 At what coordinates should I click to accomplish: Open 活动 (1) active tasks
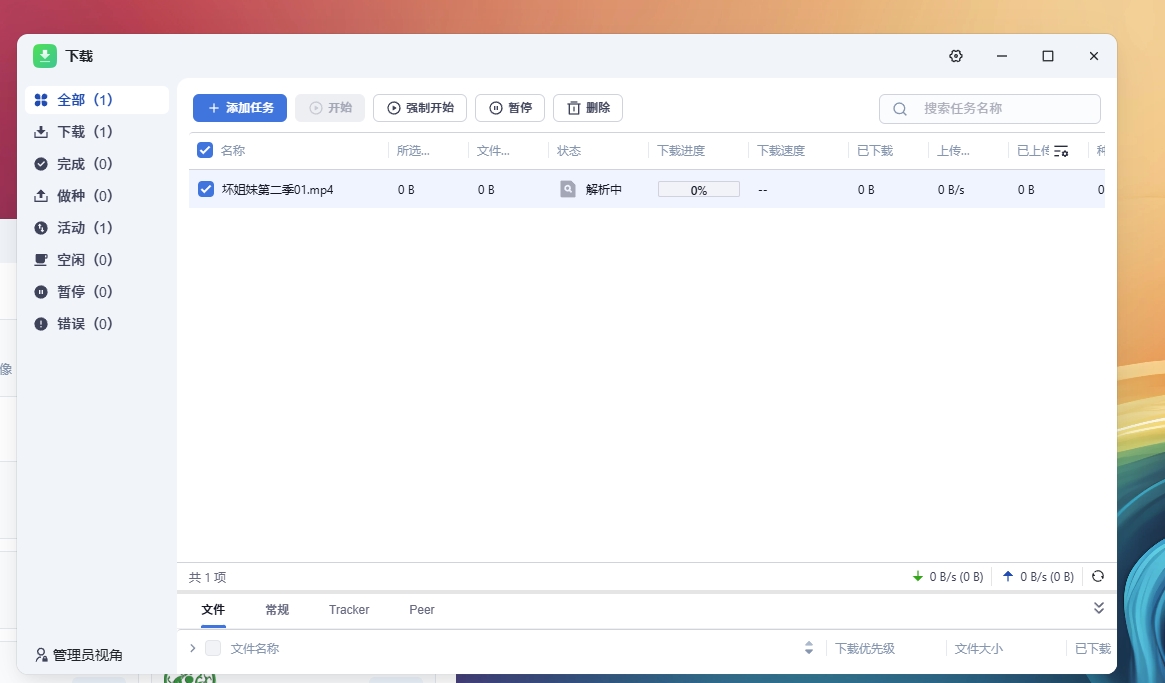(x=97, y=227)
